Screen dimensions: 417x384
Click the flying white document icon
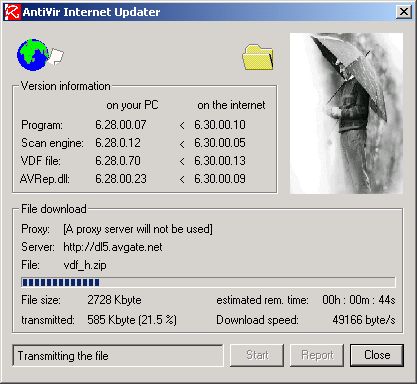(x=56, y=57)
